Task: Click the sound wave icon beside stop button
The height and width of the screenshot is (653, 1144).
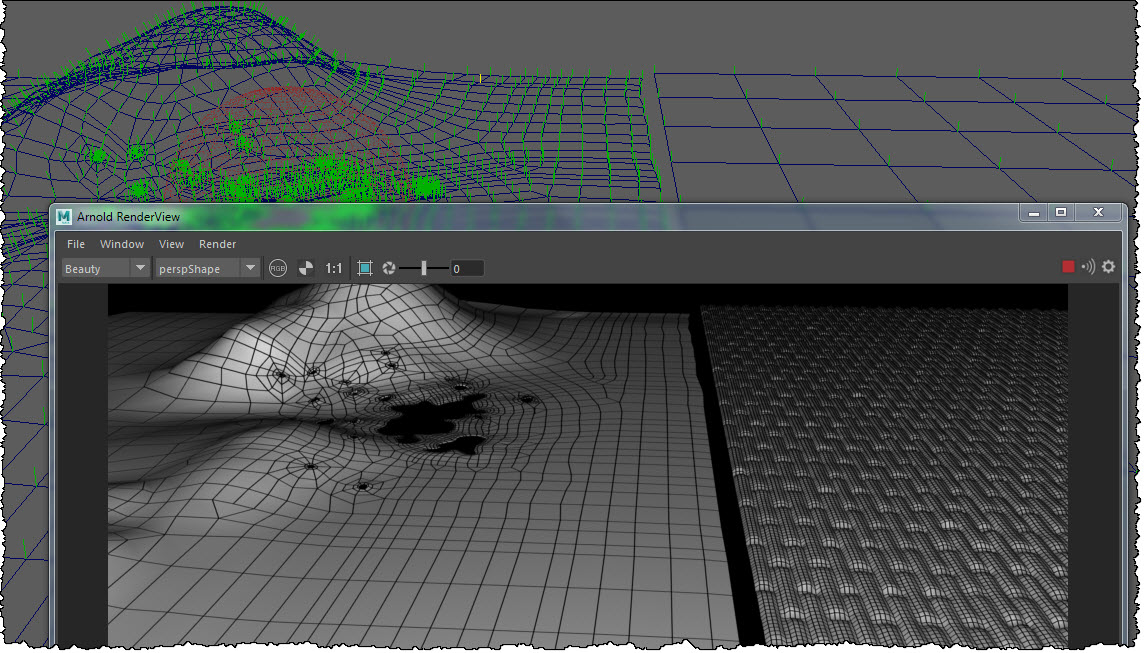Action: 1088,267
